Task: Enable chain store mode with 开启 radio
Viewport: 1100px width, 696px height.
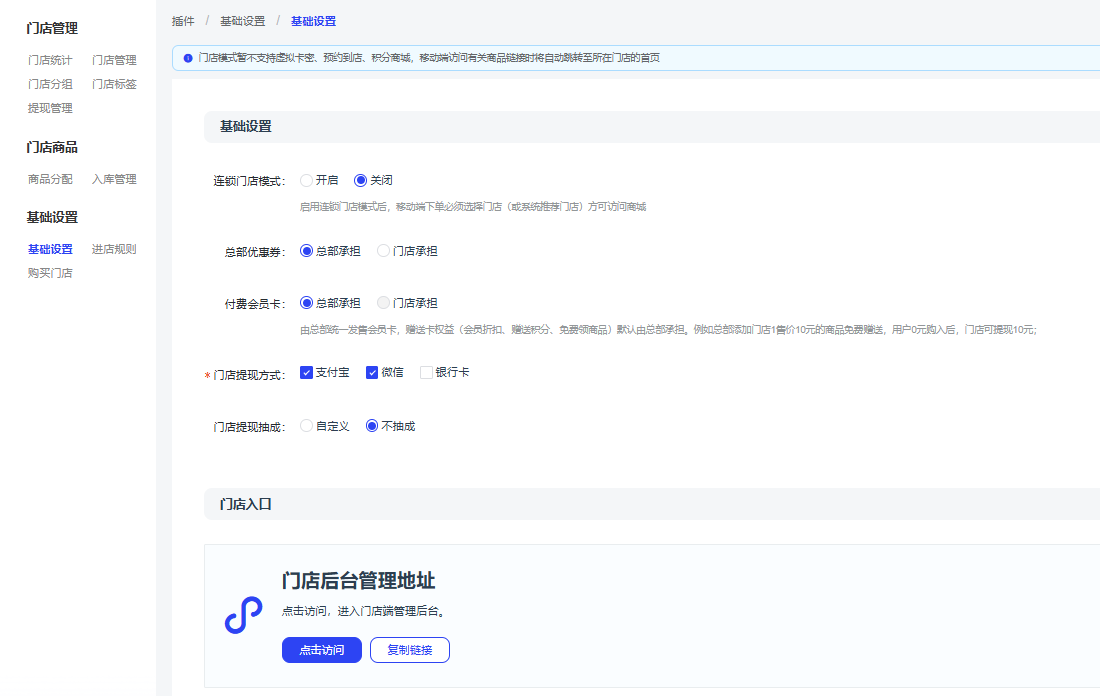Action: [x=307, y=181]
